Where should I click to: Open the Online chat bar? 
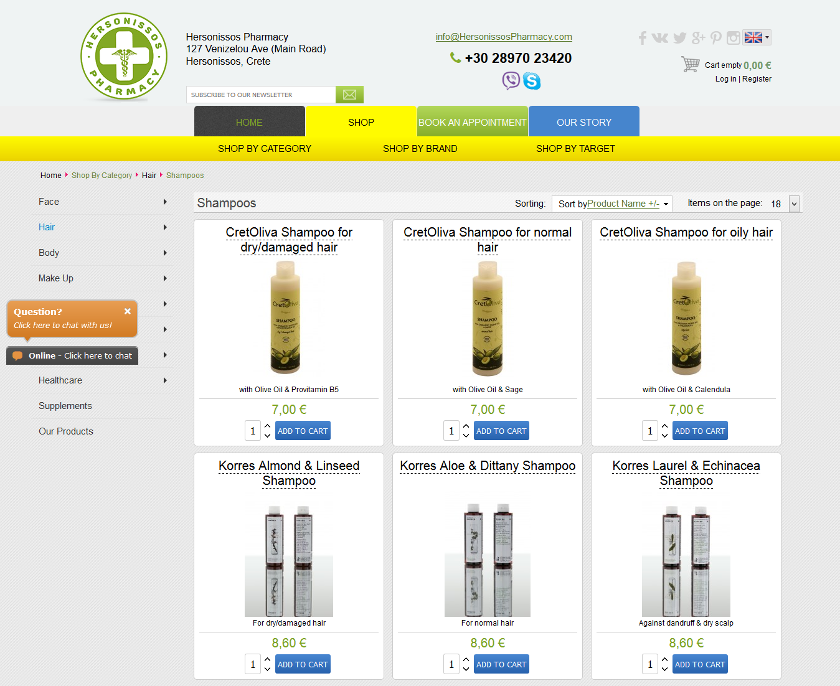click(72, 356)
